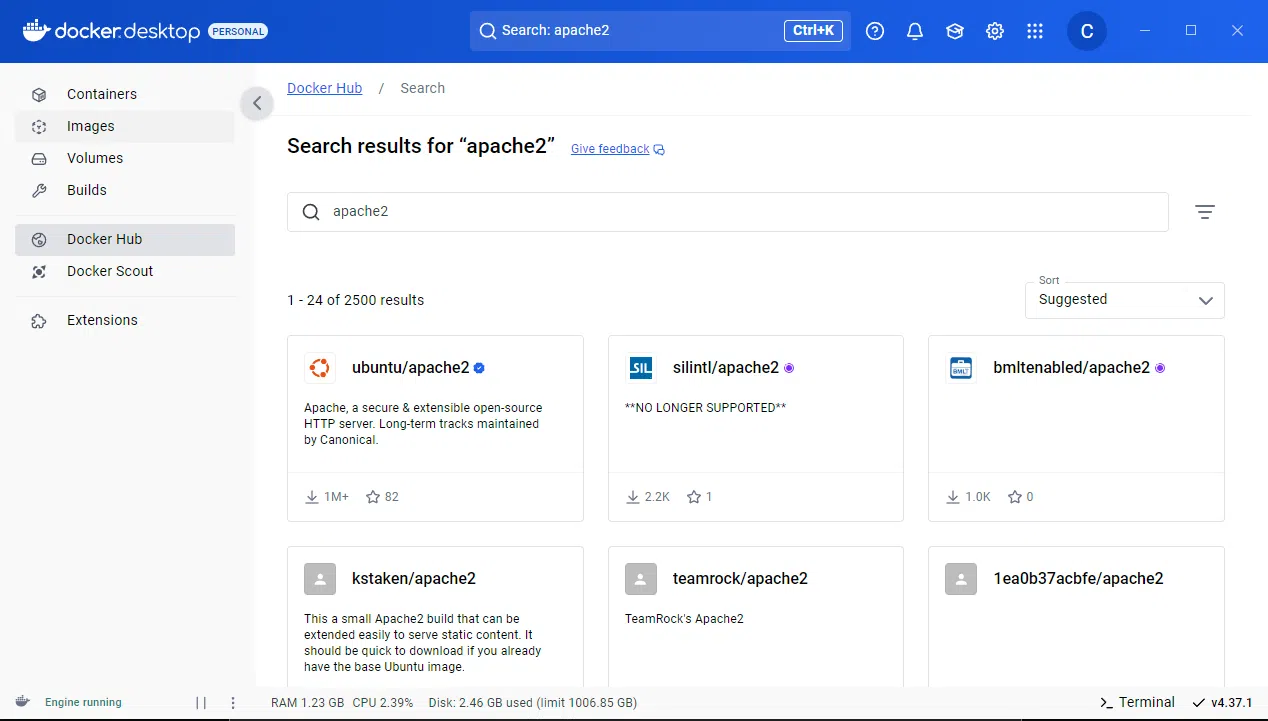Click the verified publisher badge on ubuntu/apache2
1268x721 pixels.
pyautogui.click(x=478, y=367)
